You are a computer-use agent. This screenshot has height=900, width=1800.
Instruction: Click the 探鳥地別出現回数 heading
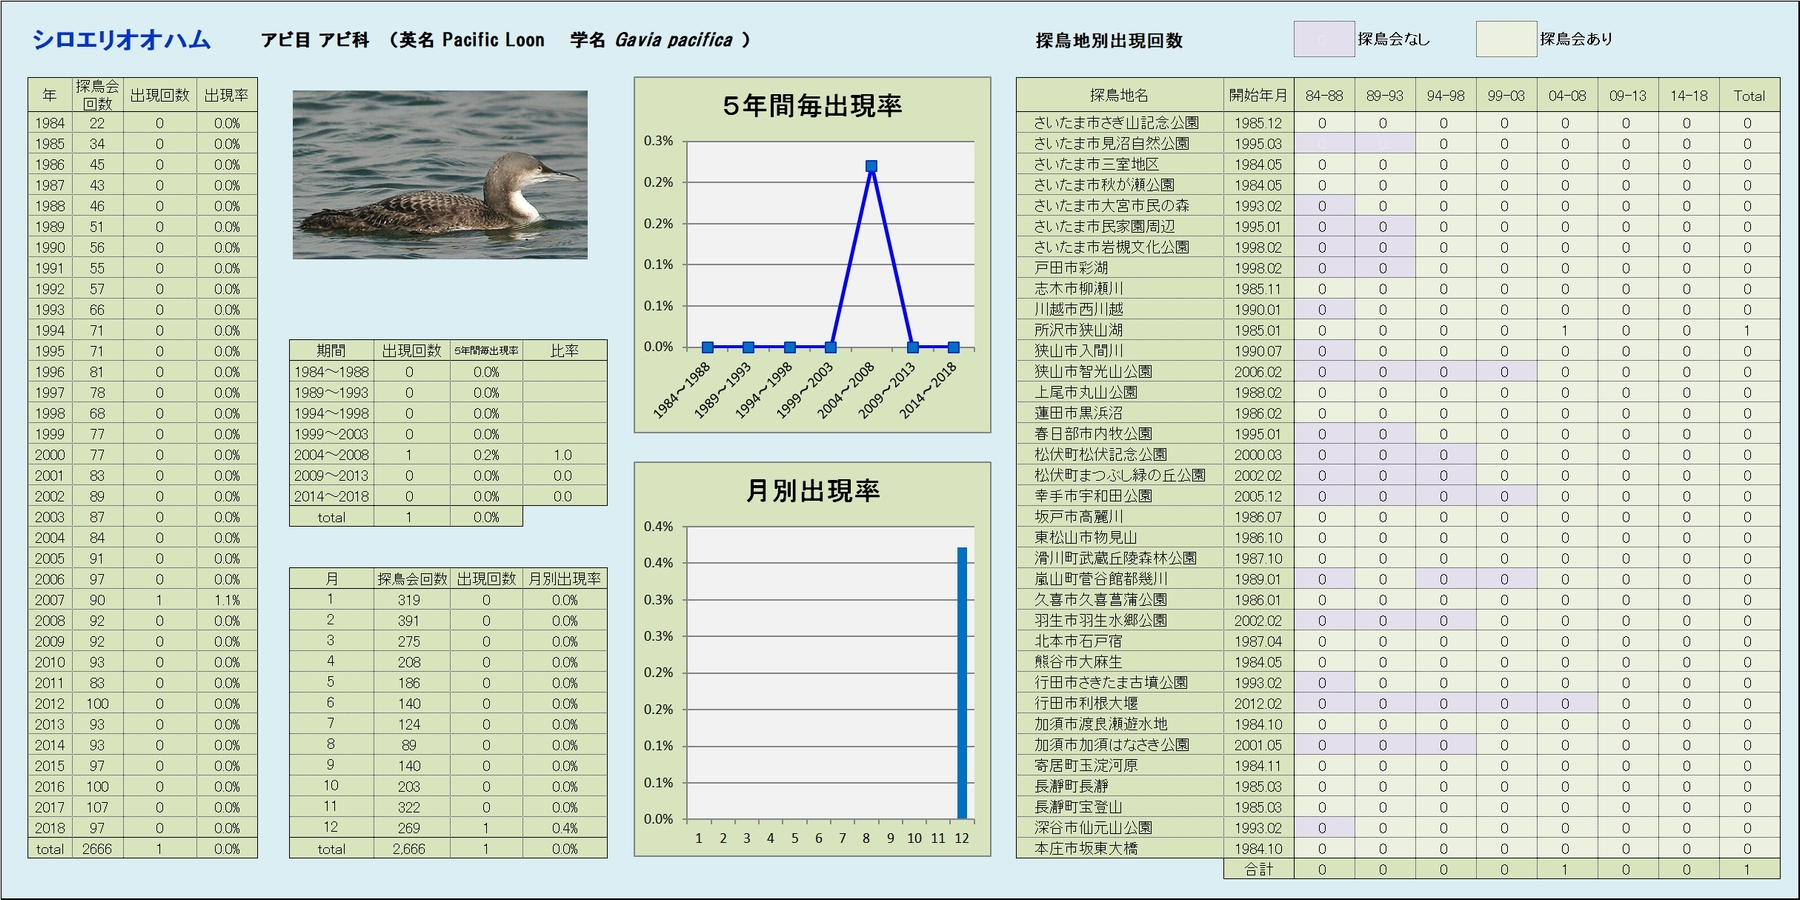point(1108,41)
